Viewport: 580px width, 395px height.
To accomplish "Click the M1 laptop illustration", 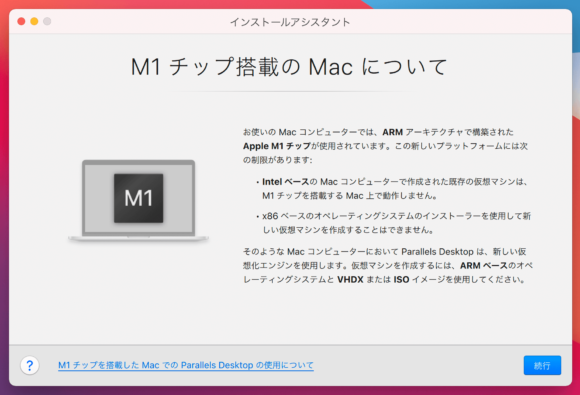I will (138, 202).
